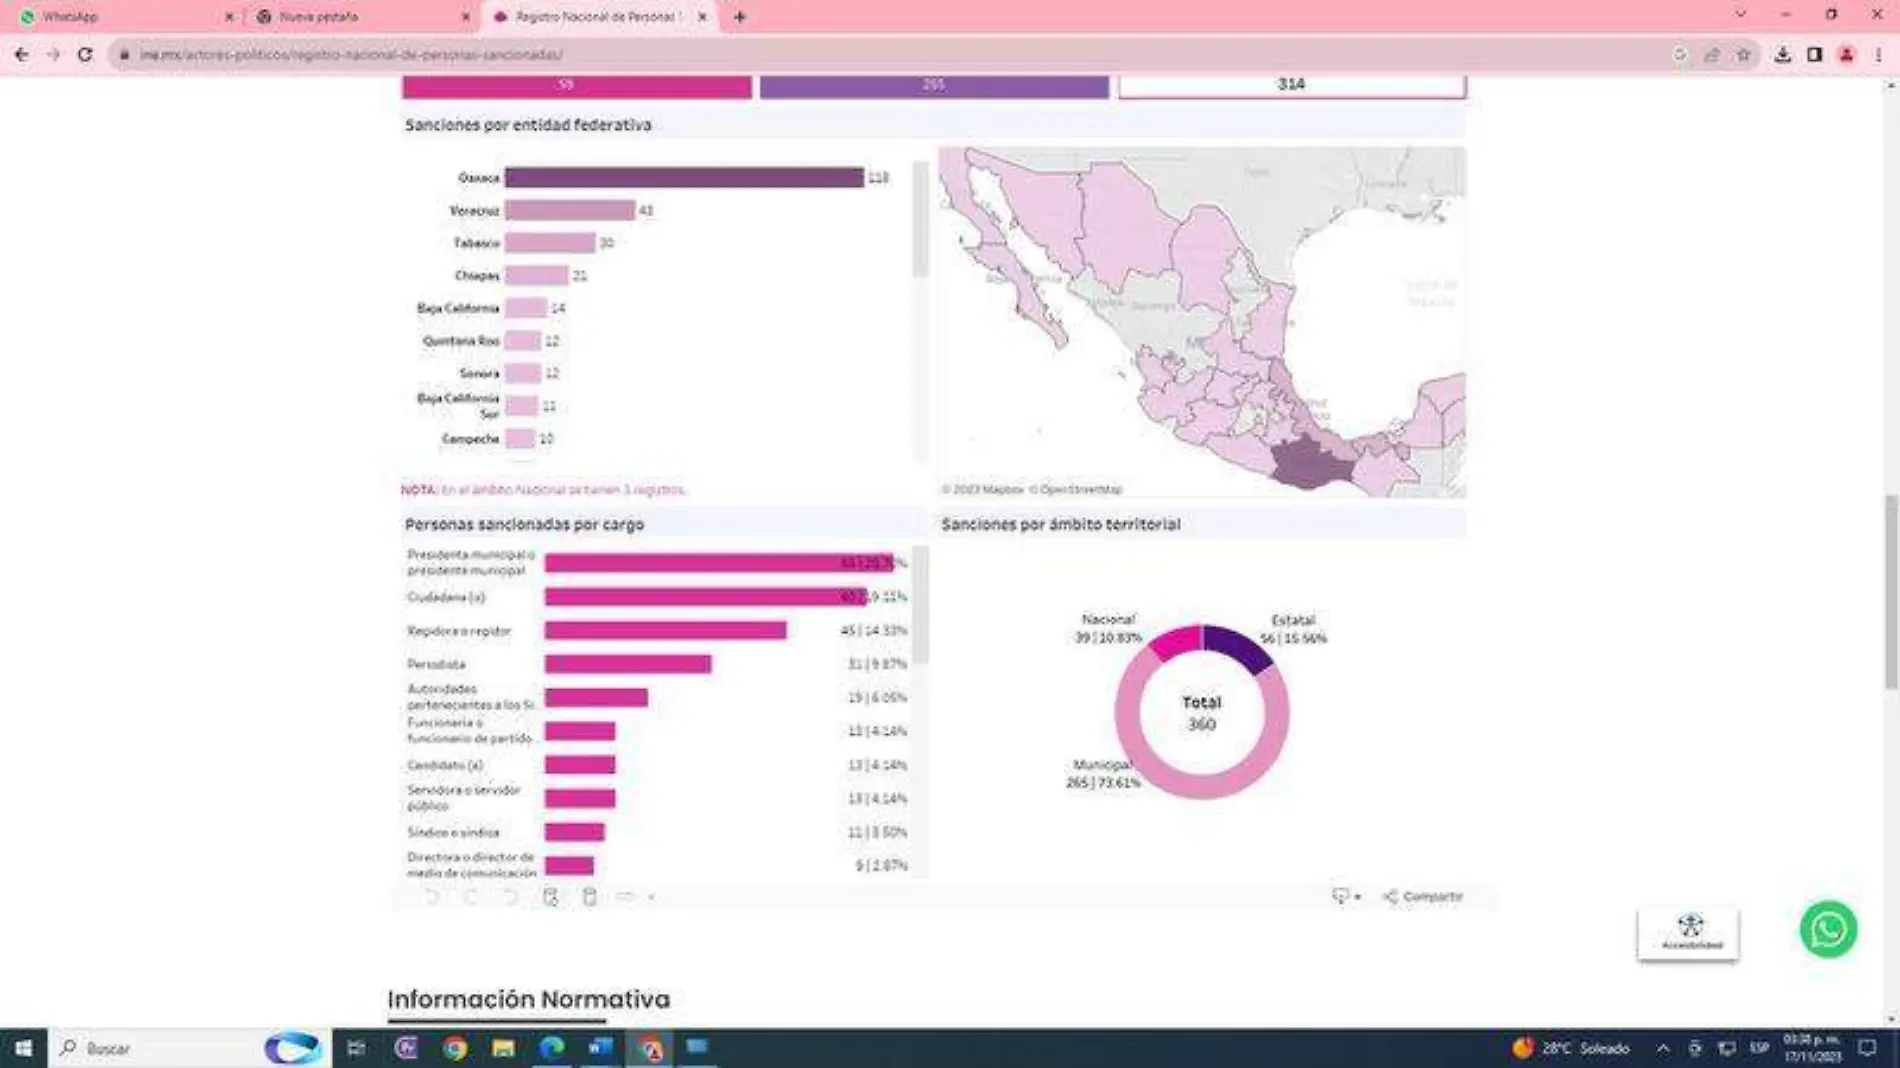Viewport: 1900px width, 1068px height.
Task: Go back with the browser back arrow
Action: point(21,55)
